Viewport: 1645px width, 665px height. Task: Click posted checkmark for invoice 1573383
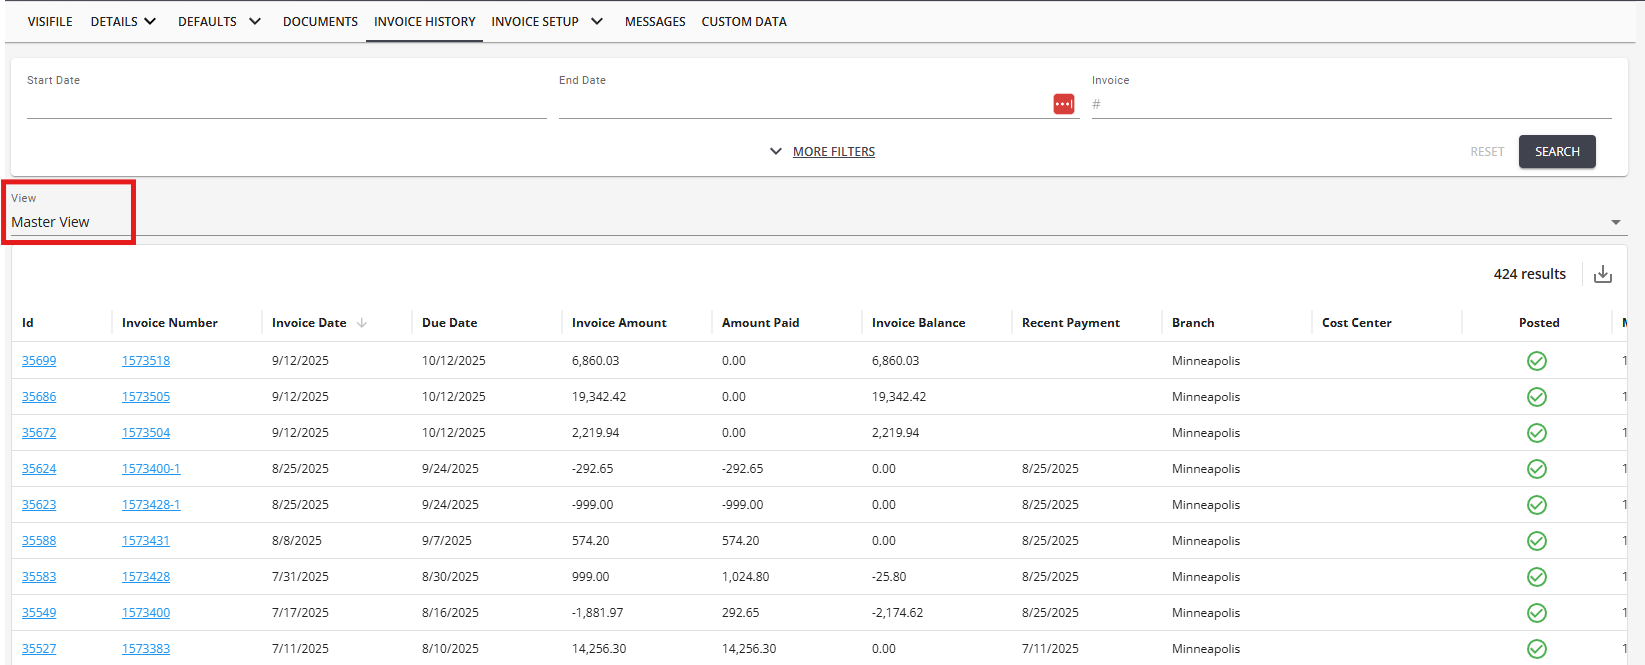[1537, 649]
